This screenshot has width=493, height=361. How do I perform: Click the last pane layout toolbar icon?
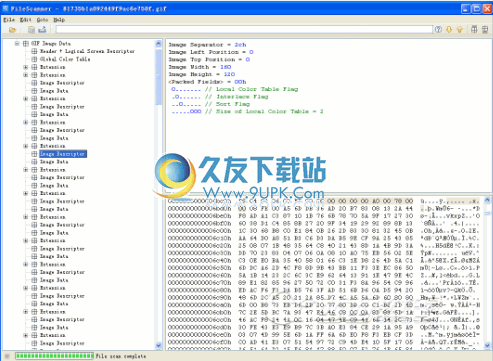click(x=485, y=30)
